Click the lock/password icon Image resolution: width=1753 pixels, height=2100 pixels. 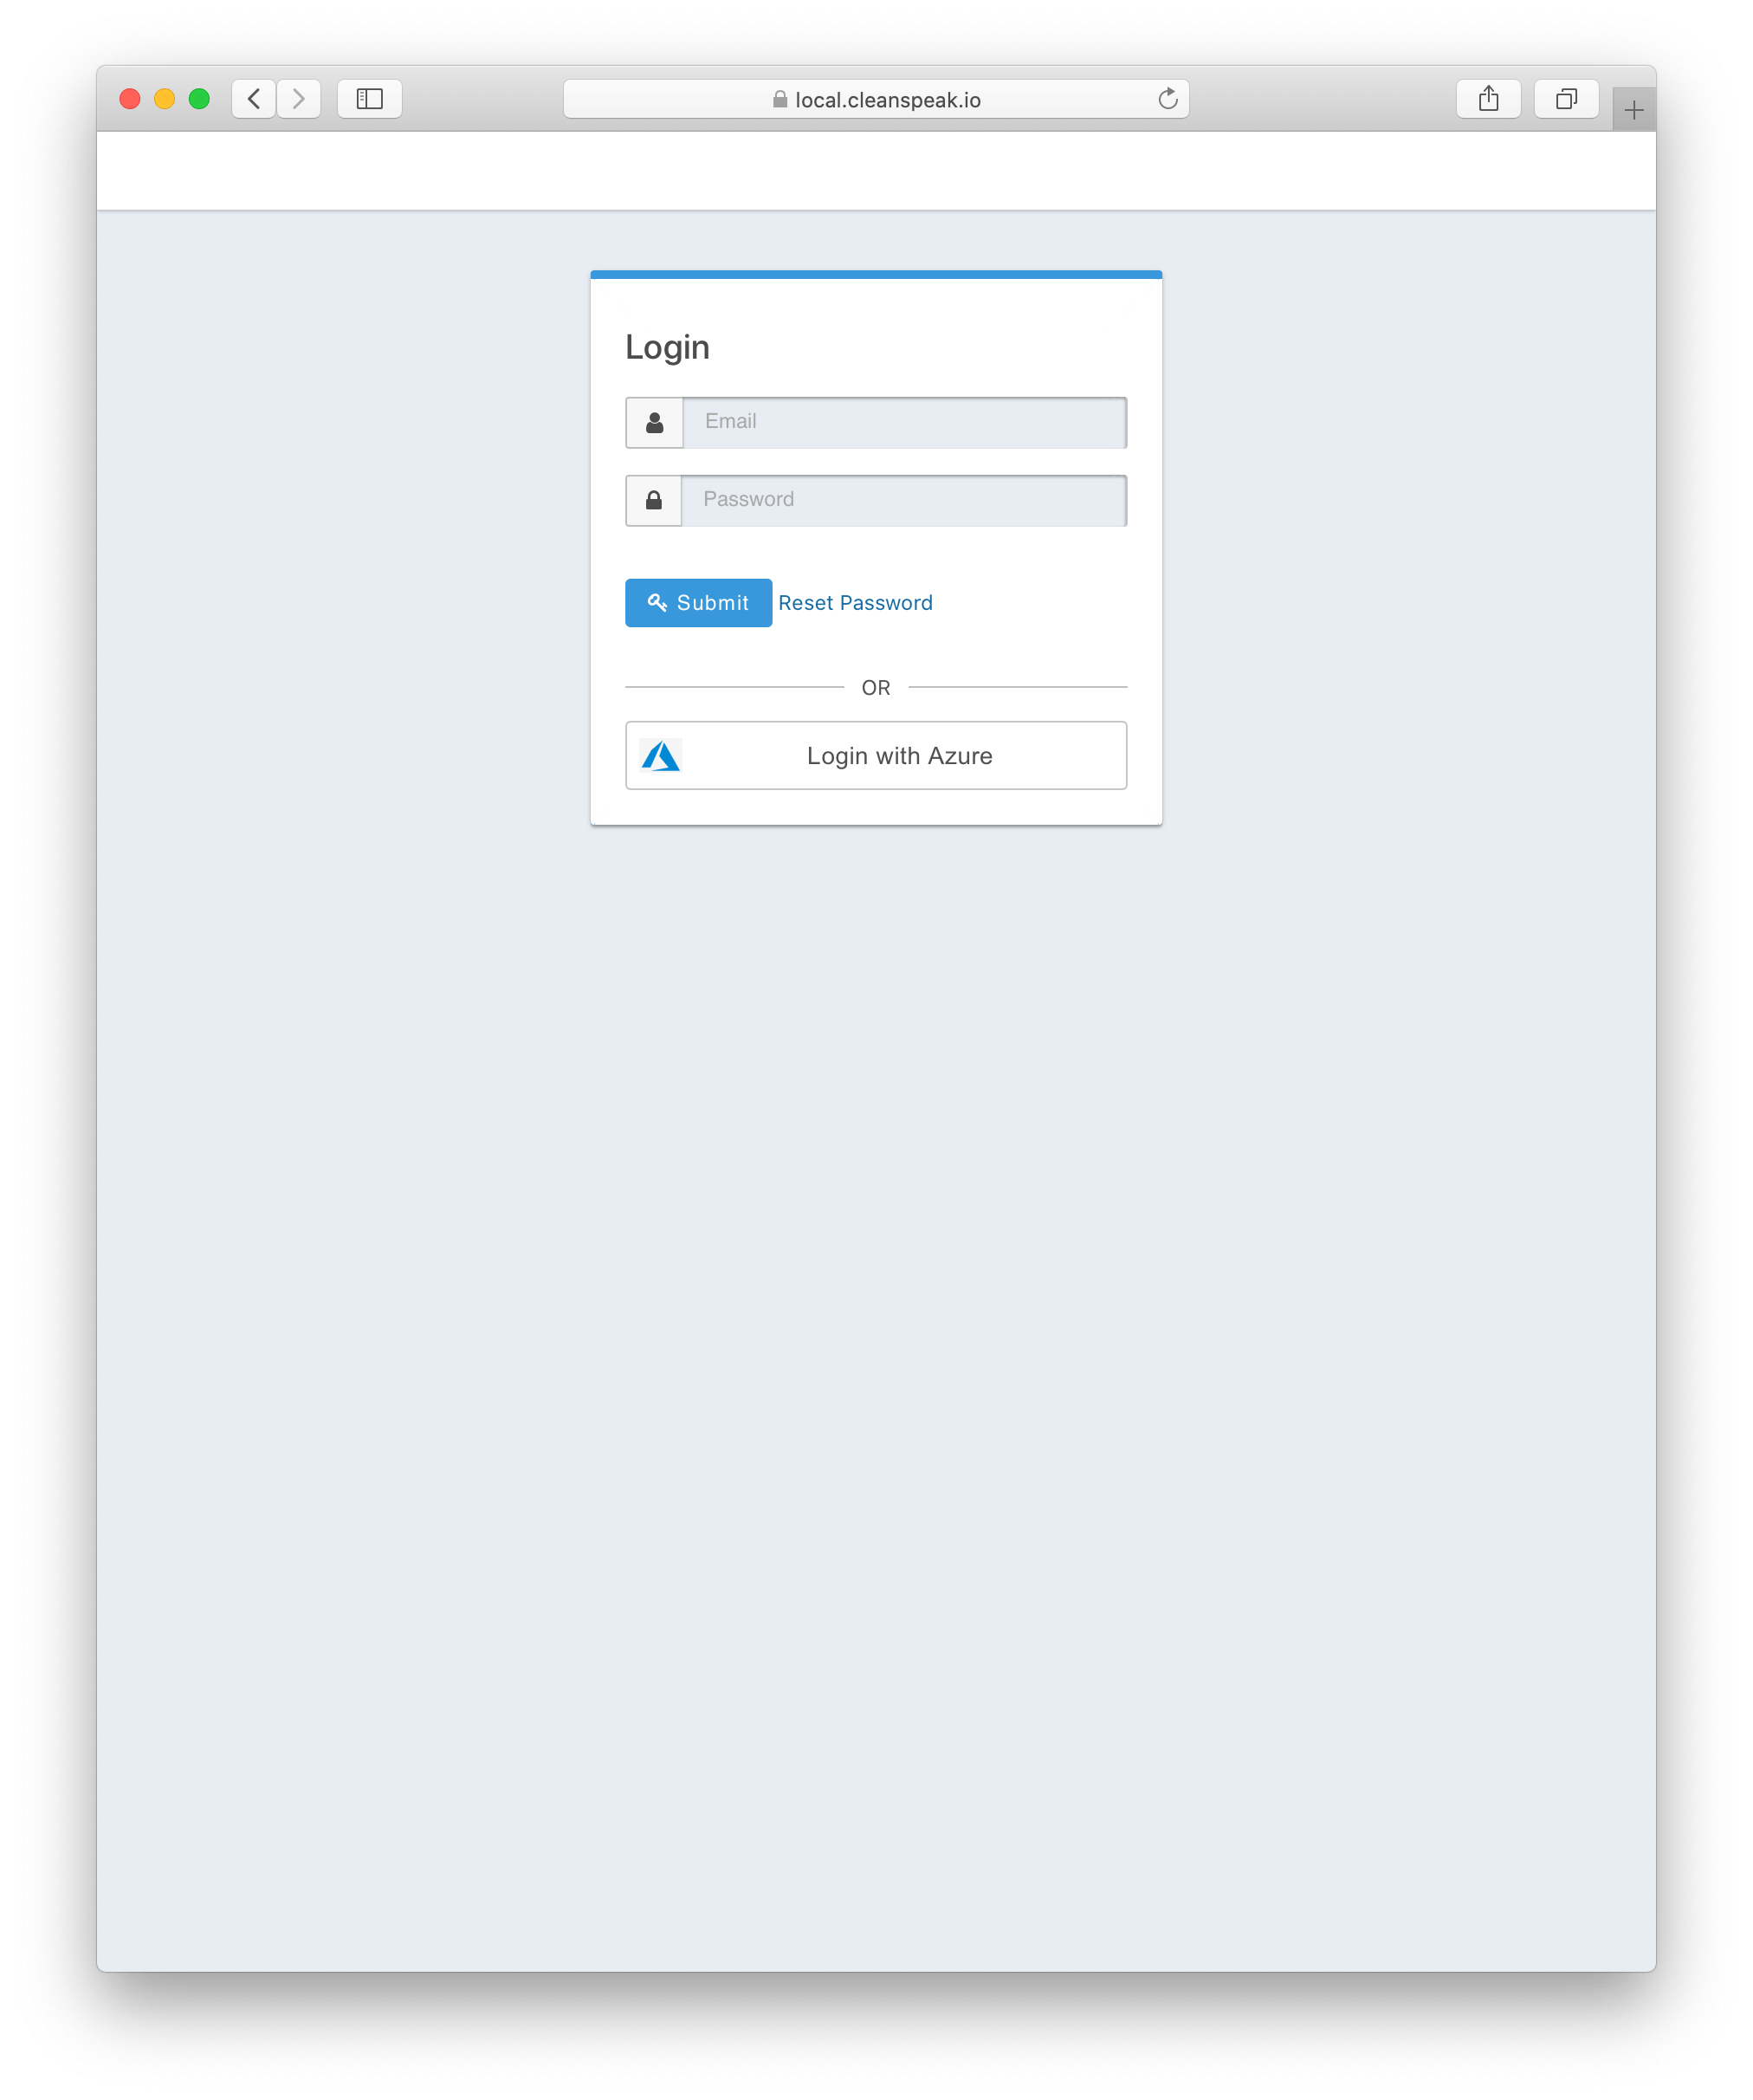click(654, 501)
